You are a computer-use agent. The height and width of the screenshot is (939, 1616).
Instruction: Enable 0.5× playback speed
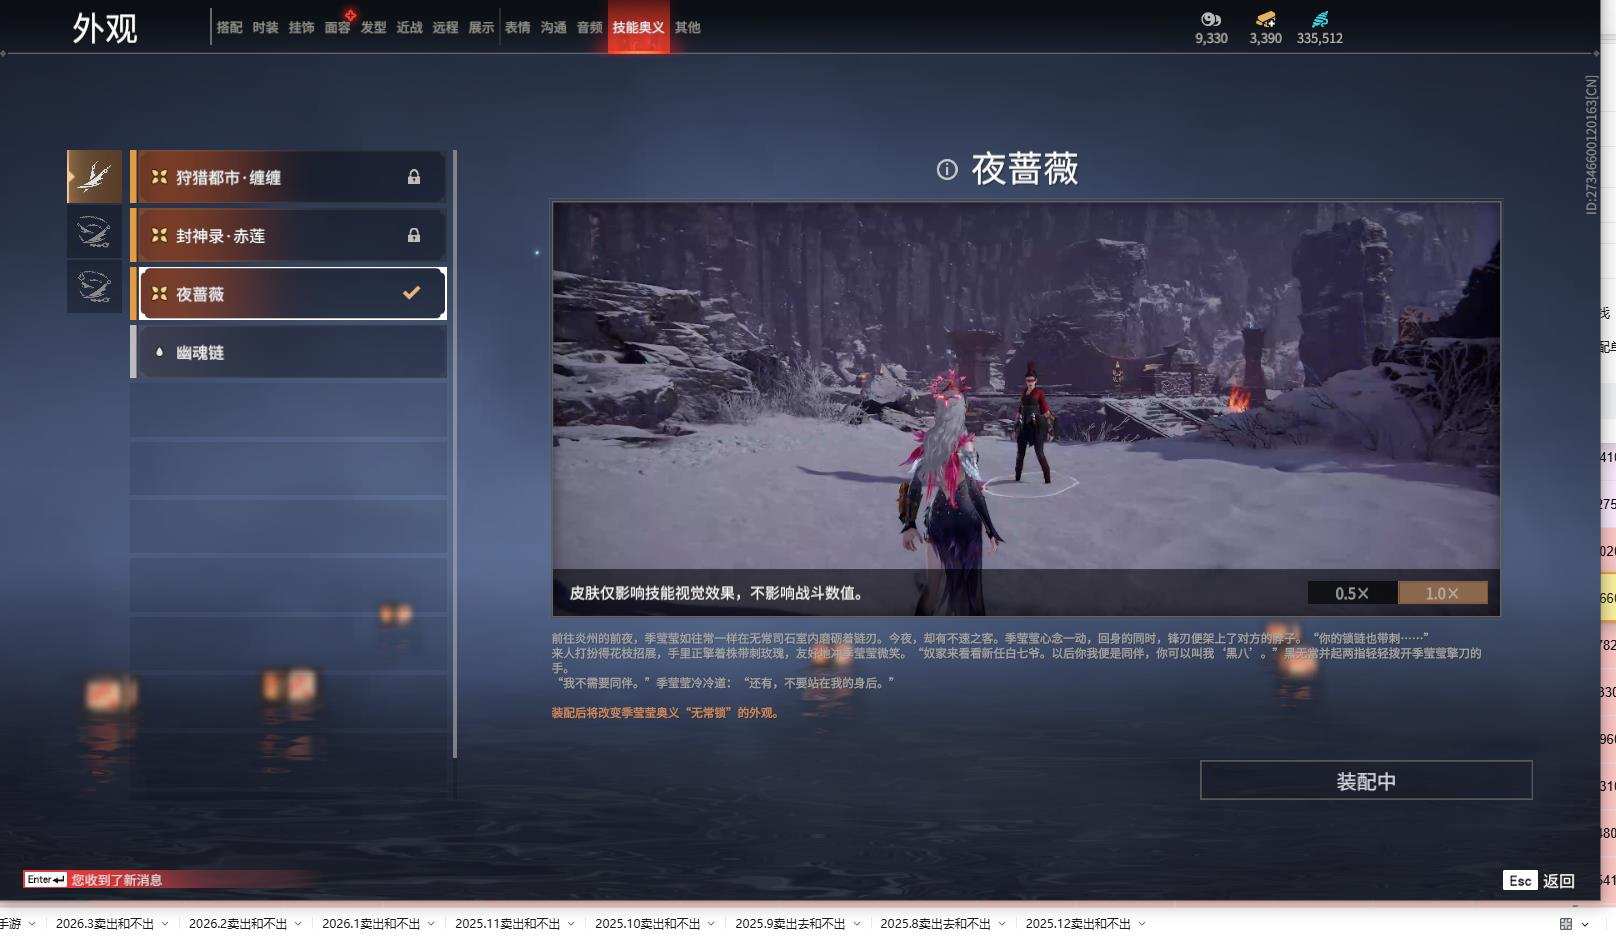pos(1351,592)
